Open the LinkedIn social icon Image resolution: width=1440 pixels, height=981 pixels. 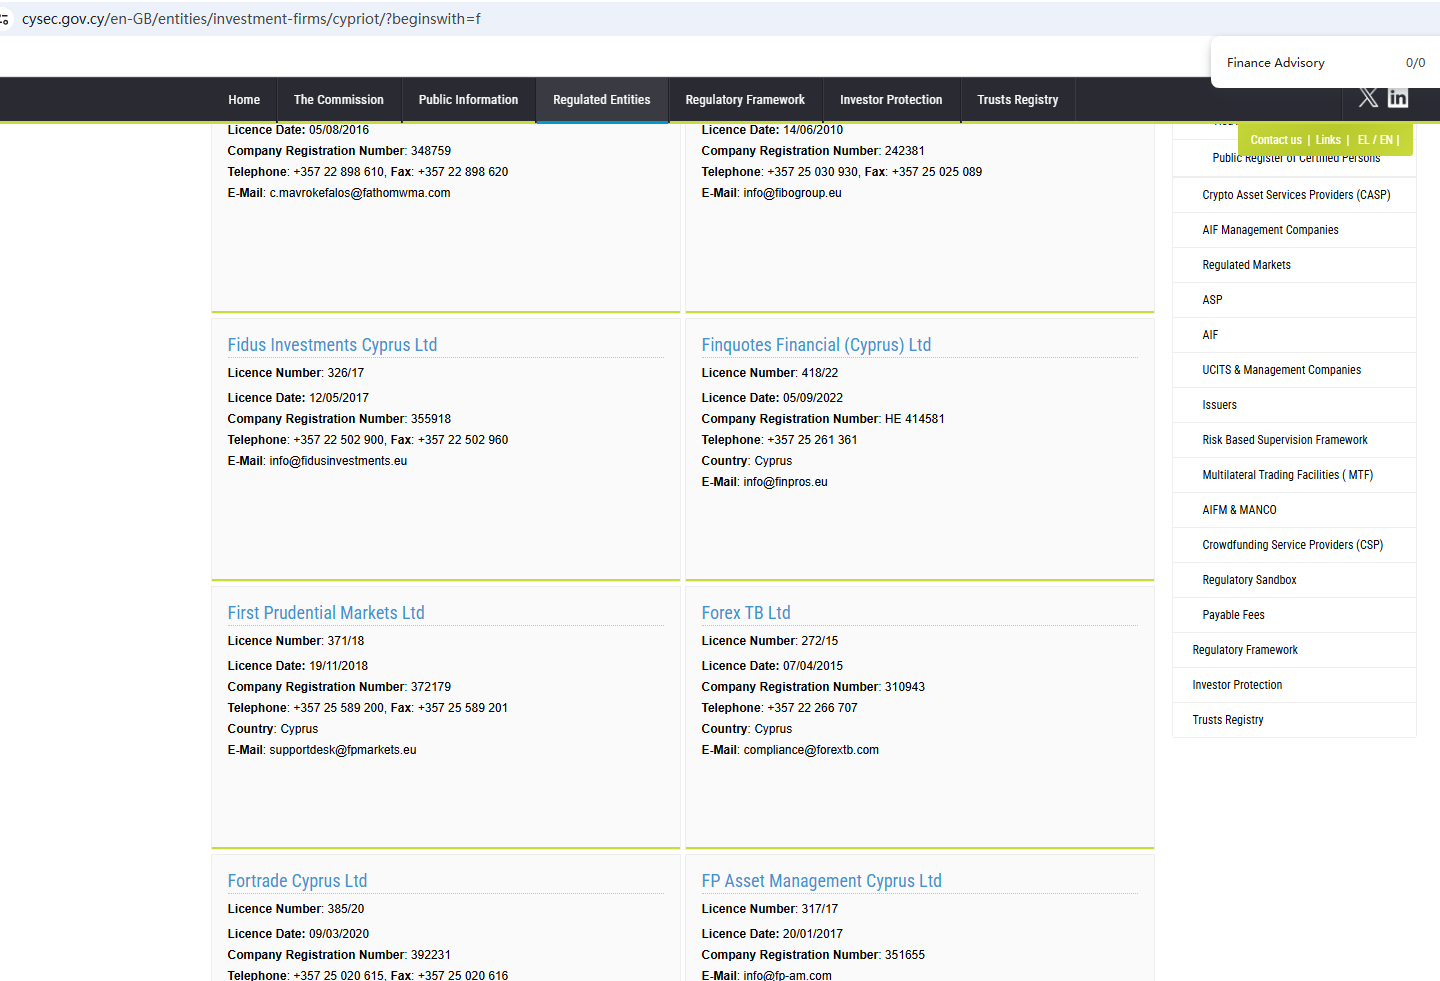tap(1398, 97)
